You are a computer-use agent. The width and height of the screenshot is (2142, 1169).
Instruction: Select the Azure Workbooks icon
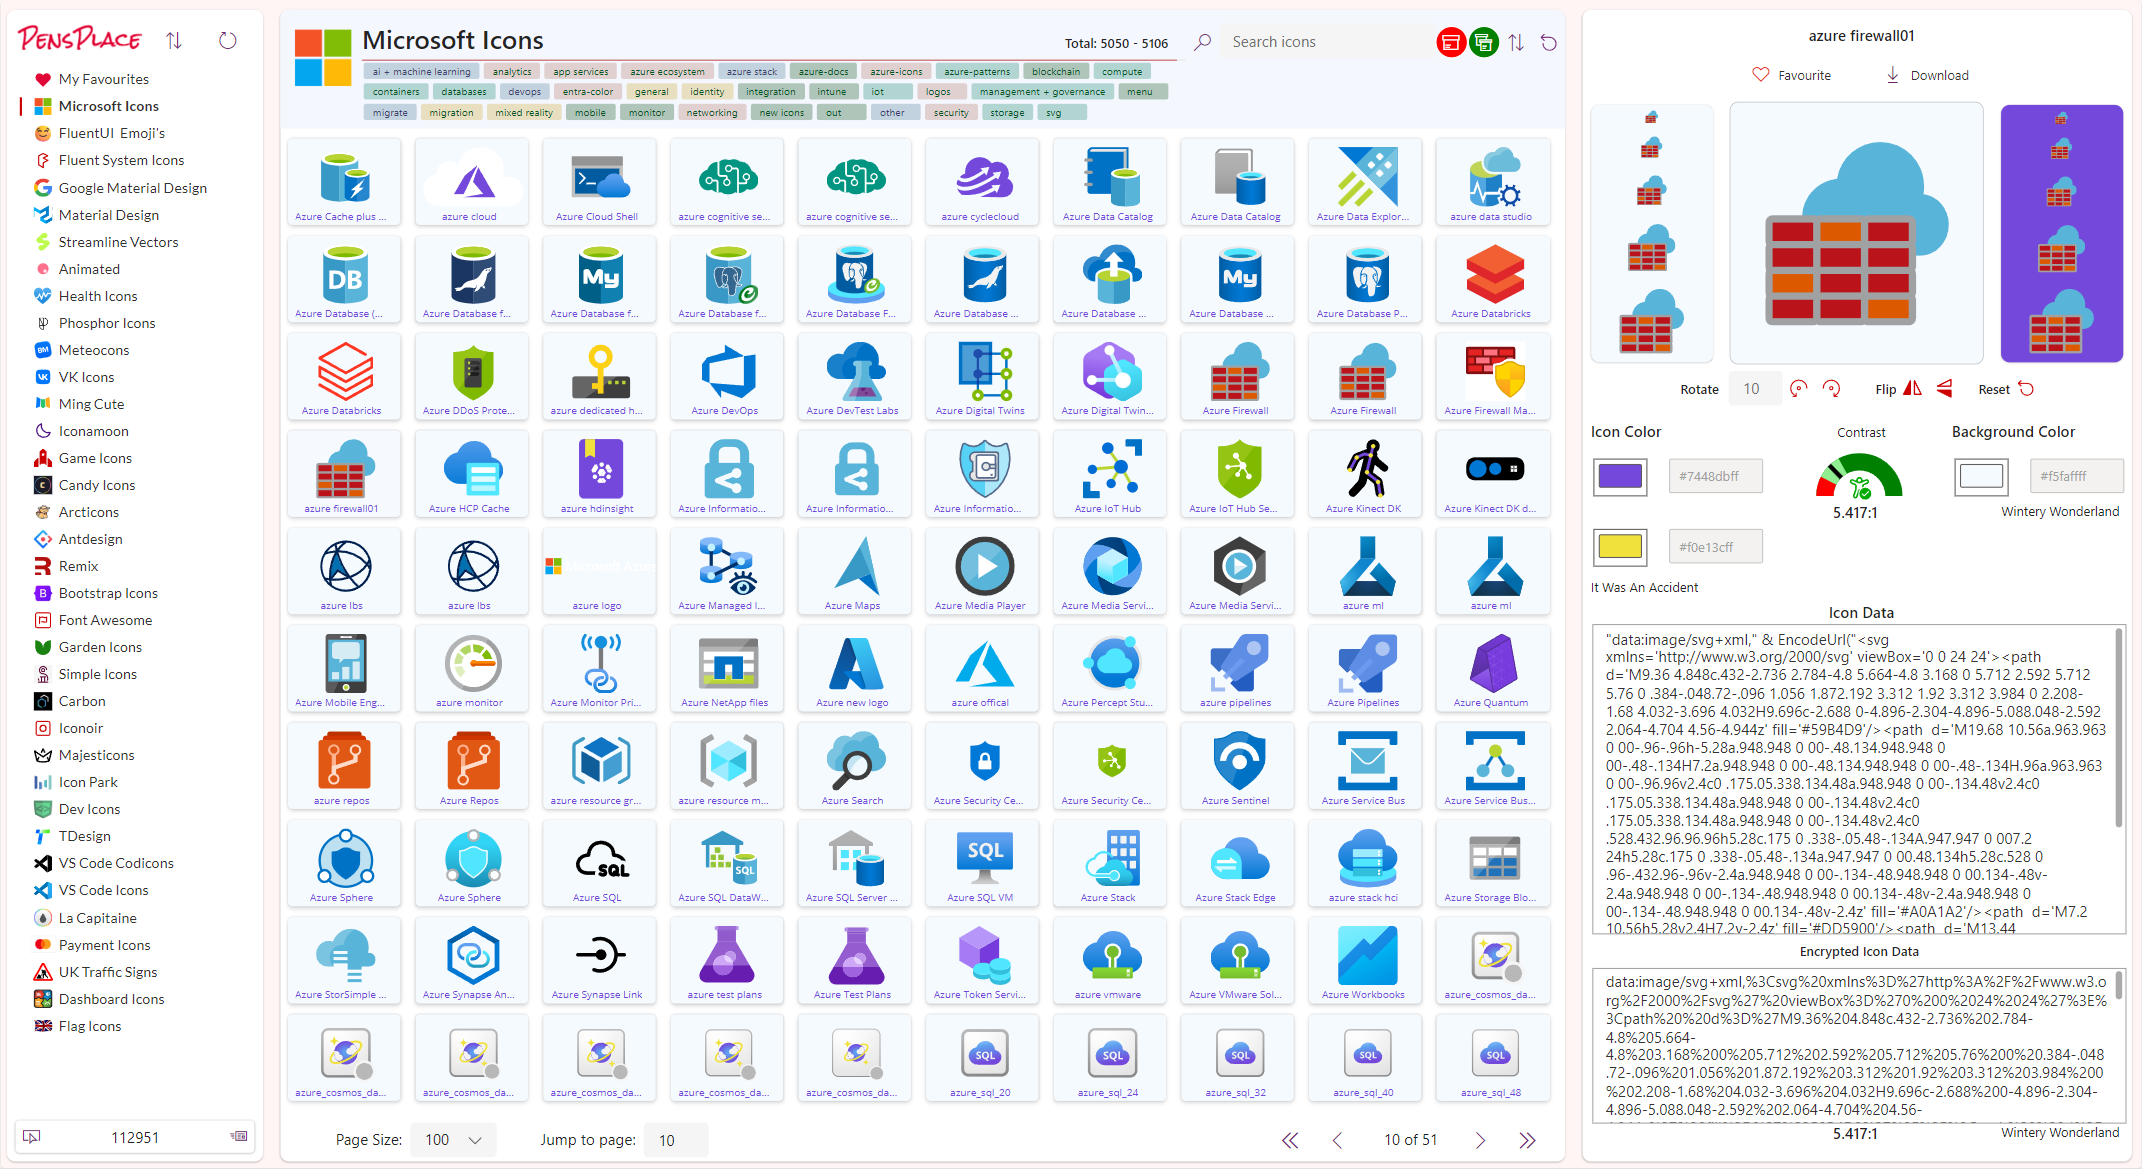tap(1366, 961)
